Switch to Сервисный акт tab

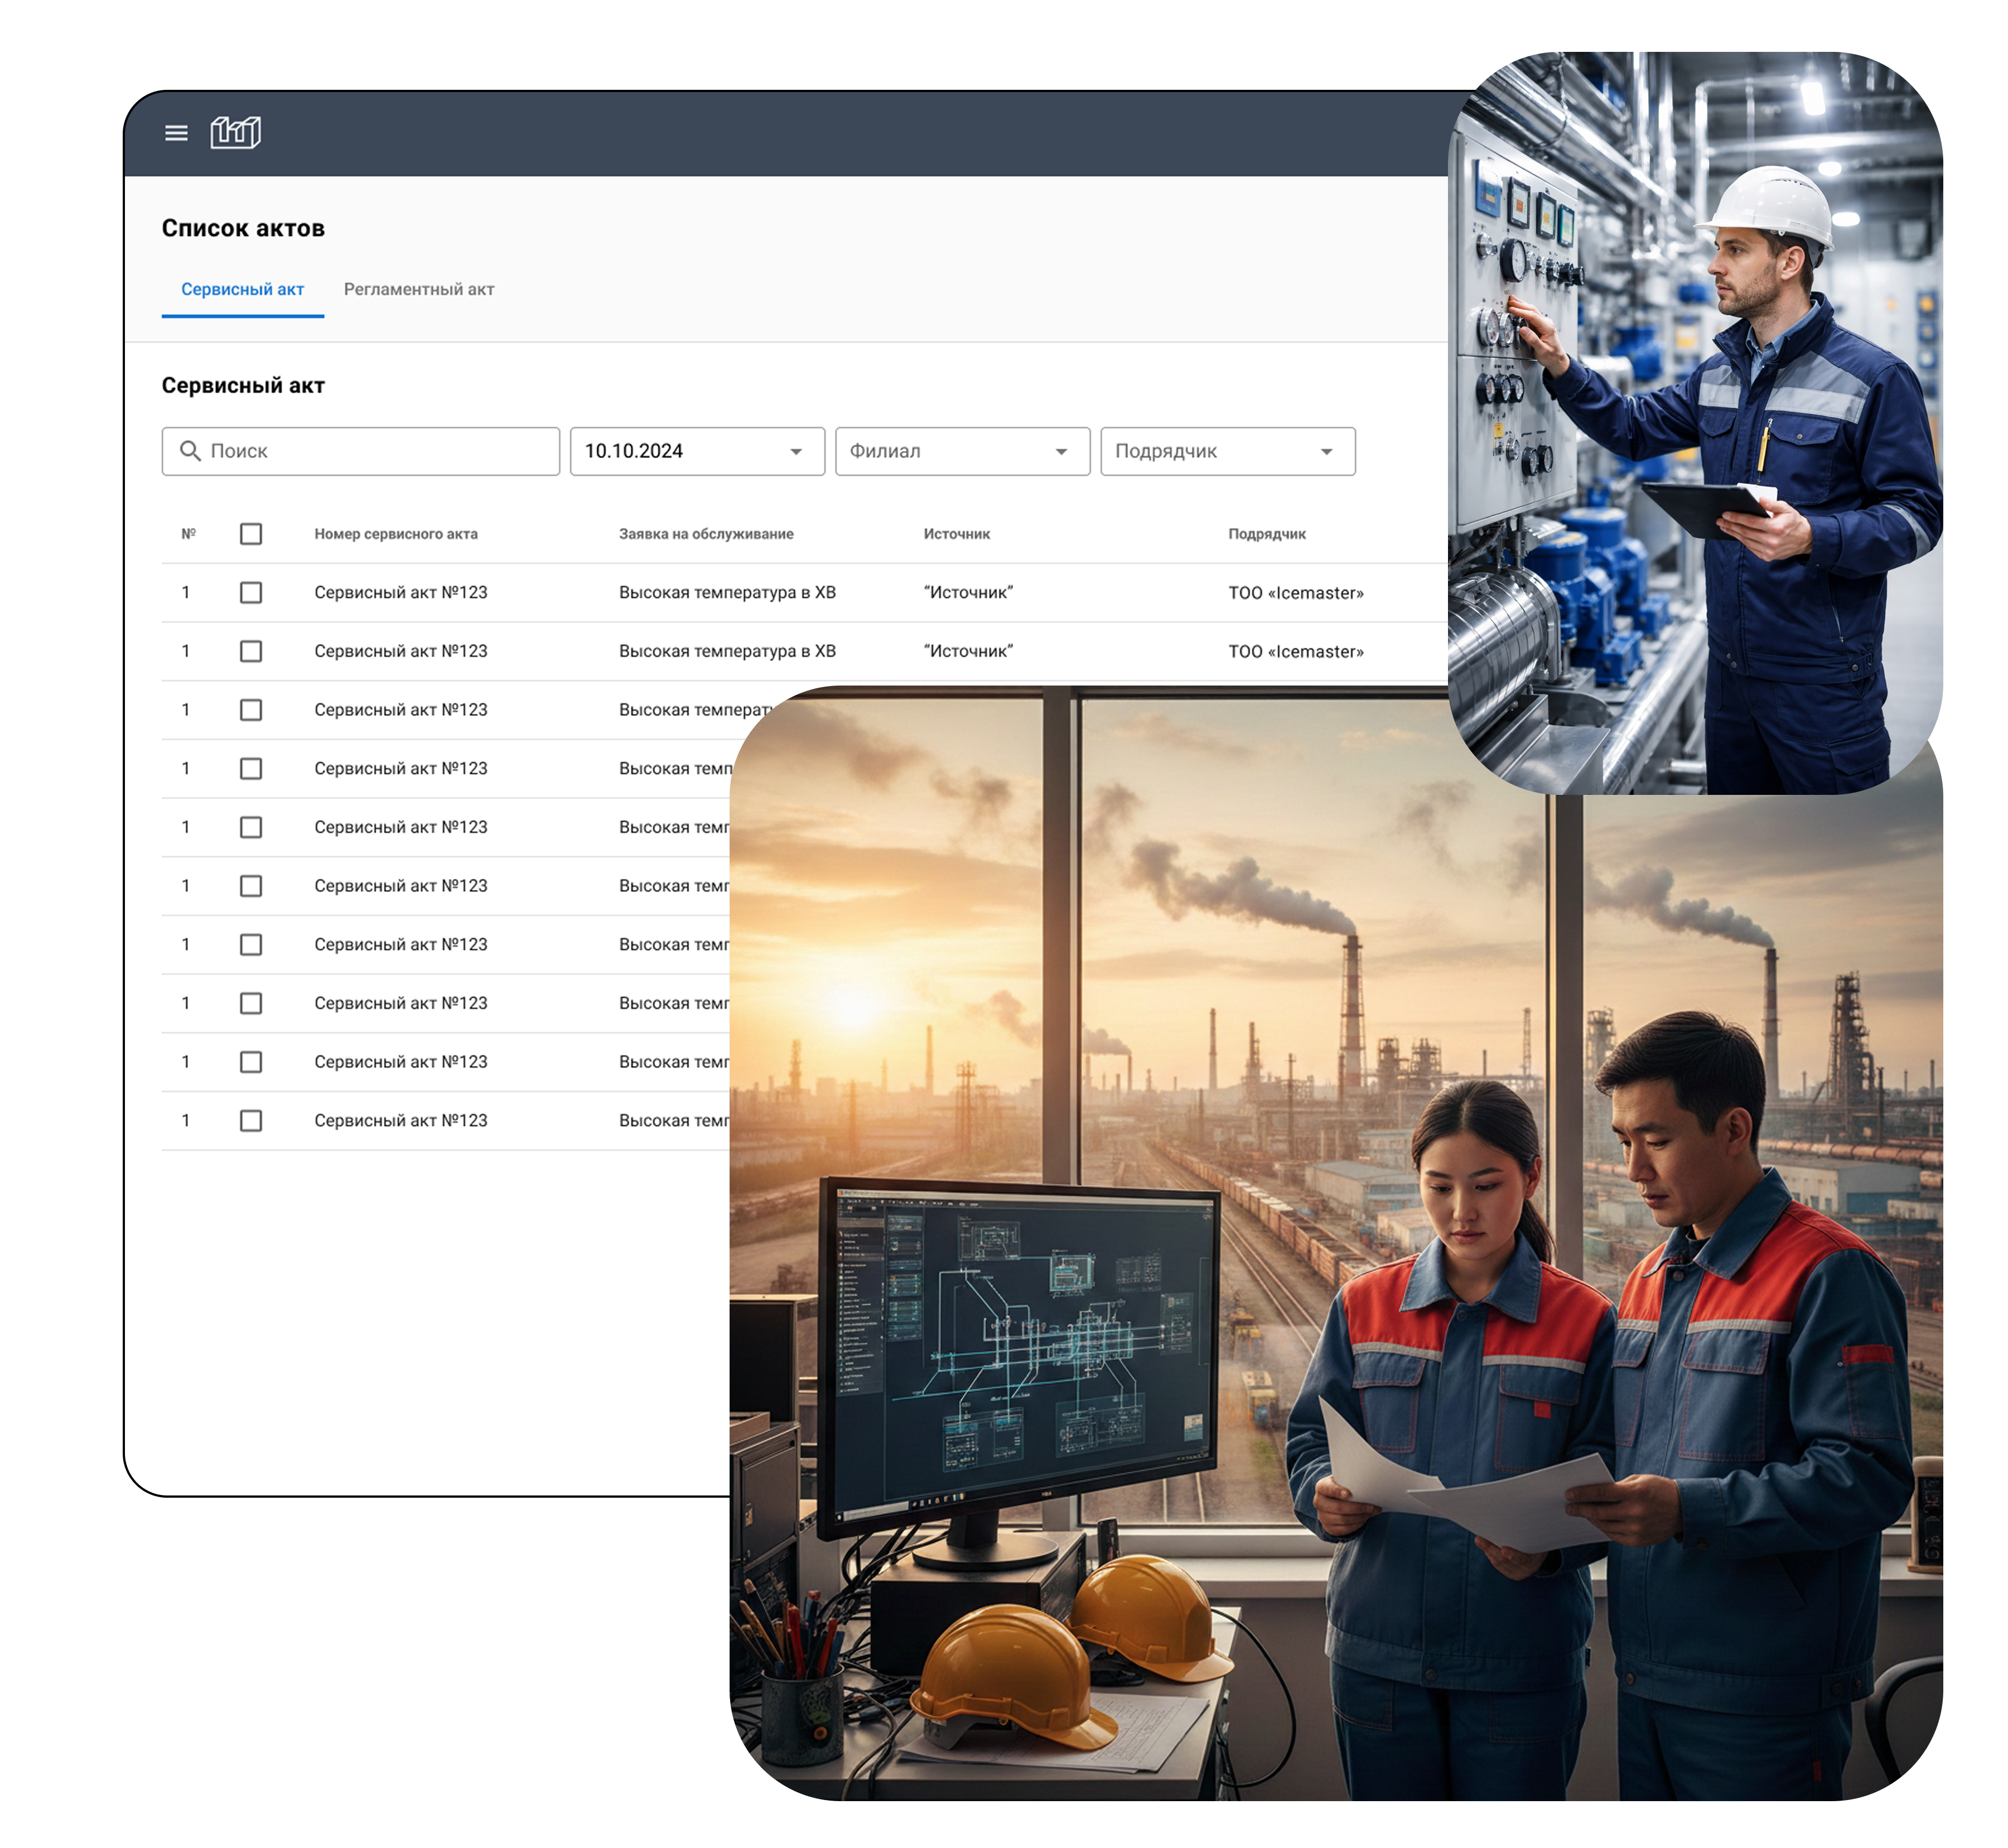(x=242, y=289)
